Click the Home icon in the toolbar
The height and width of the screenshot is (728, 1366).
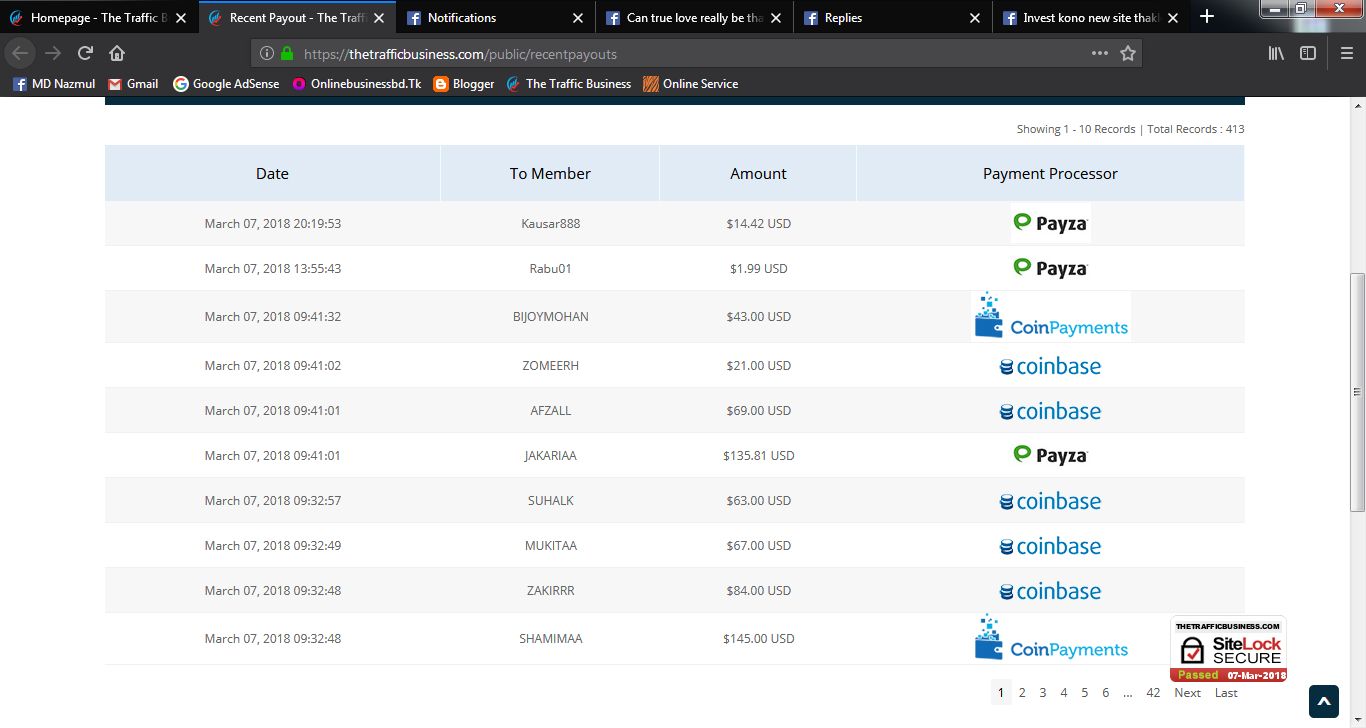[117, 53]
